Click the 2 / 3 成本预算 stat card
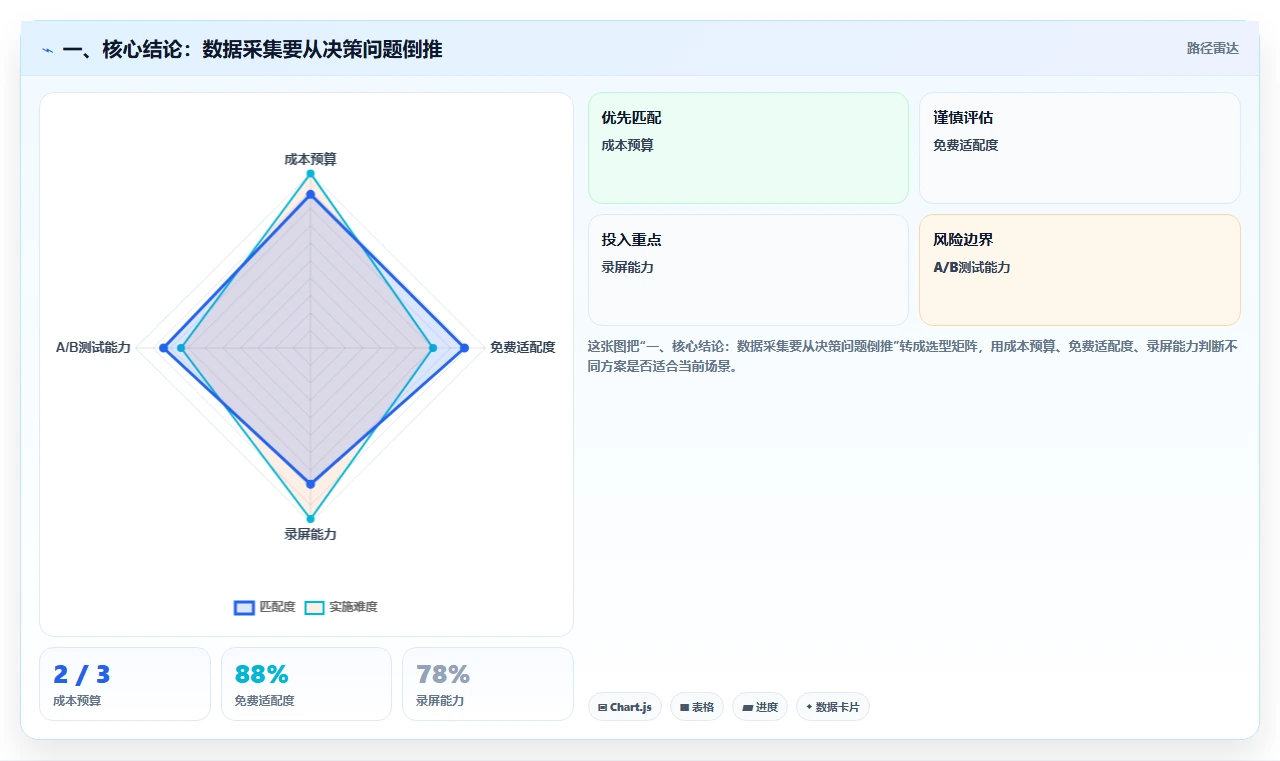 click(125, 684)
